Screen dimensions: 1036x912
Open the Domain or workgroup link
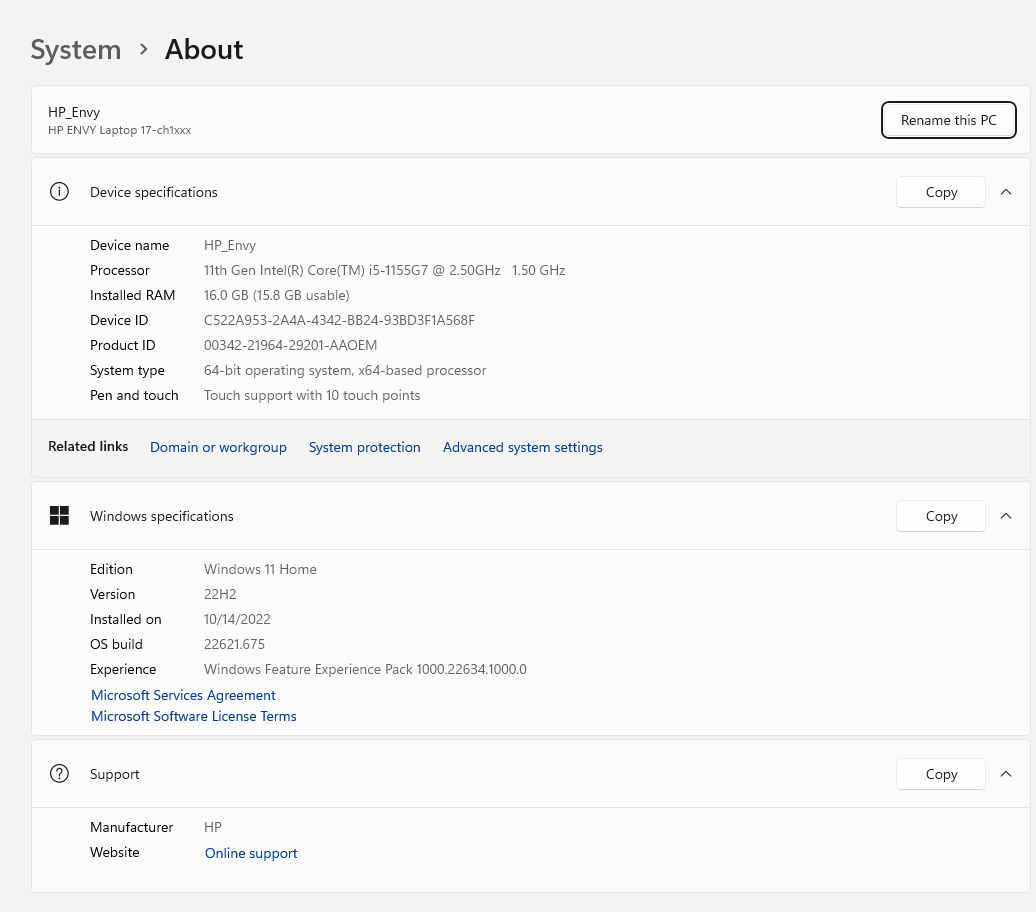[x=218, y=447]
